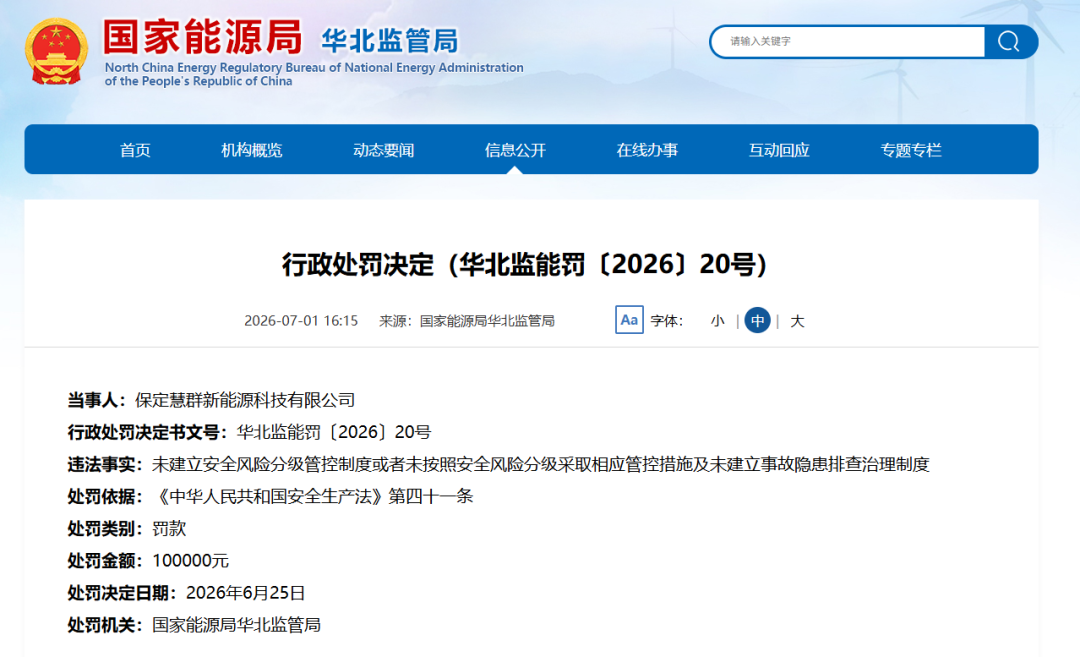This screenshot has width=1080, height=657.
Task: Click the Aa font size icon
Action: [629, 320]
